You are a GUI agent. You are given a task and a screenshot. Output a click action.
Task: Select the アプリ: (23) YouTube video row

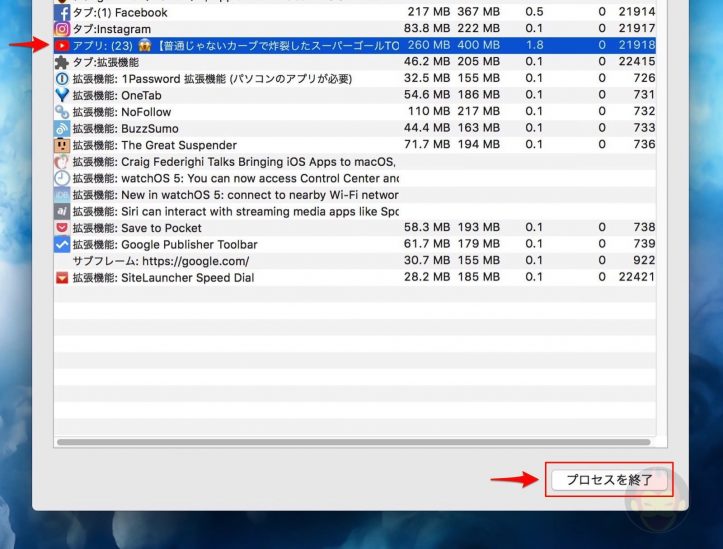355,46
